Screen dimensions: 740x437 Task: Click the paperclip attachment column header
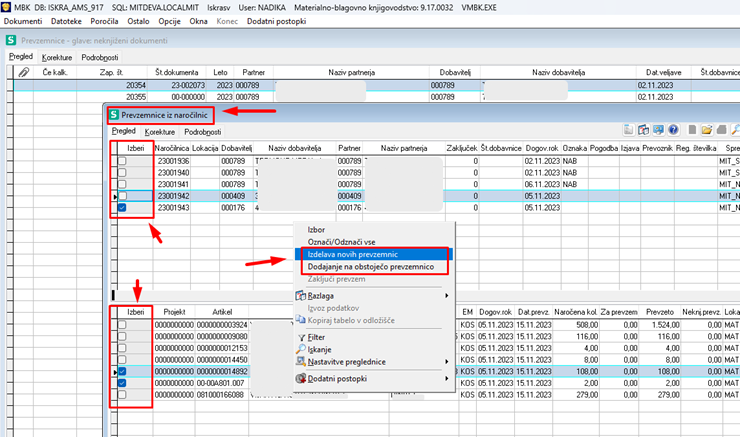coord(24,72)
